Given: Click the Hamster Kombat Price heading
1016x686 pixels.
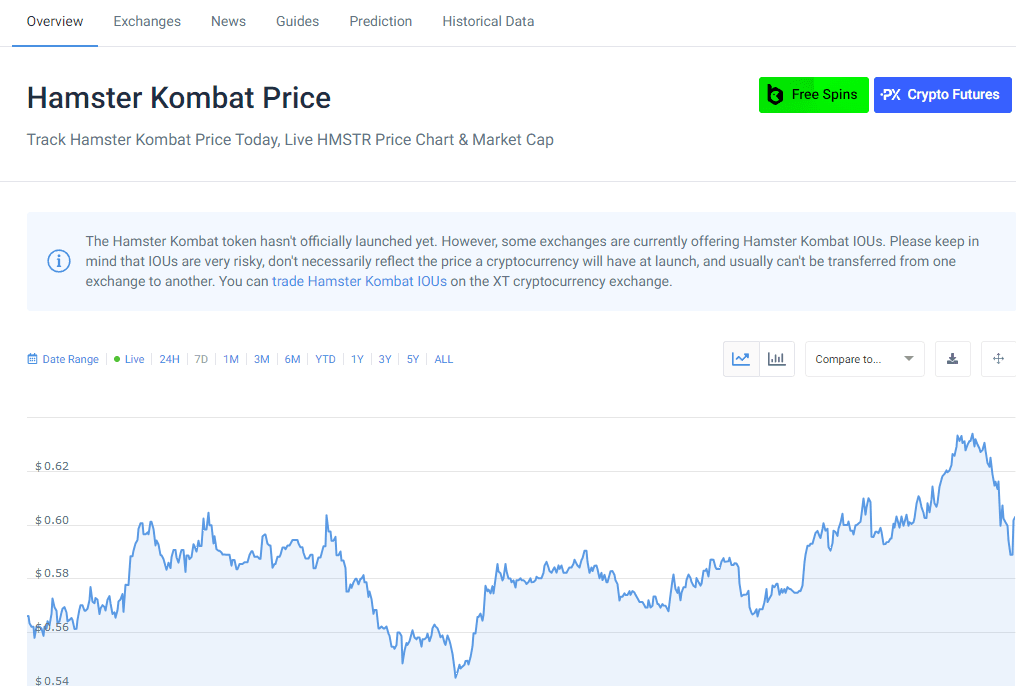Looking at the screenshot, I should (179, 98).
